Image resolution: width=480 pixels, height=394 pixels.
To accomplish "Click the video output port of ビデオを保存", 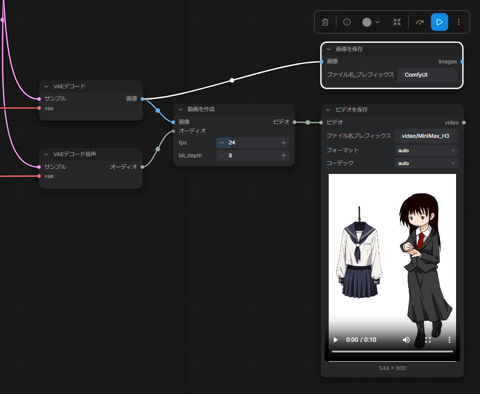I will click(464, 123).
